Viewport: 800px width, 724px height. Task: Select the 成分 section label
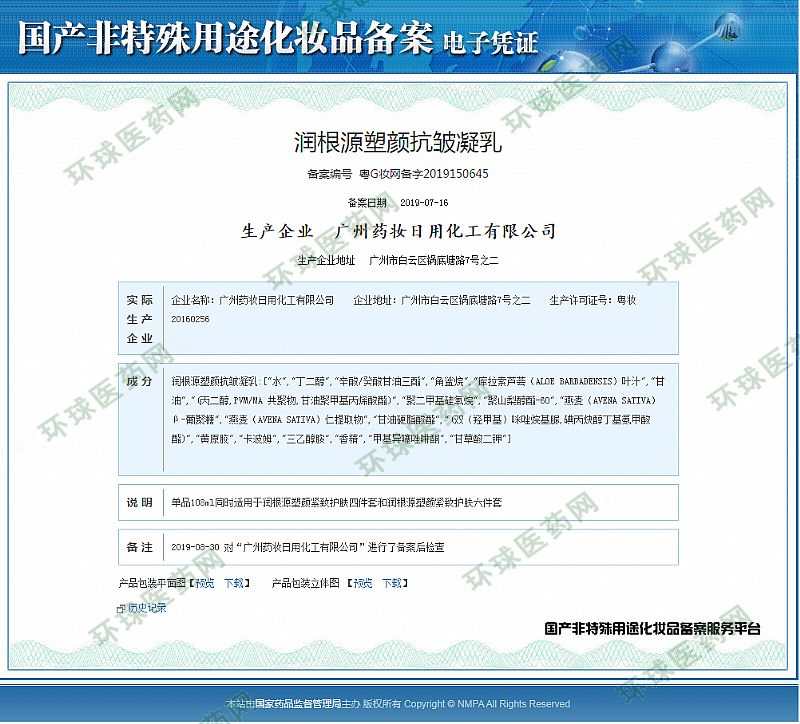click(139, 381)
